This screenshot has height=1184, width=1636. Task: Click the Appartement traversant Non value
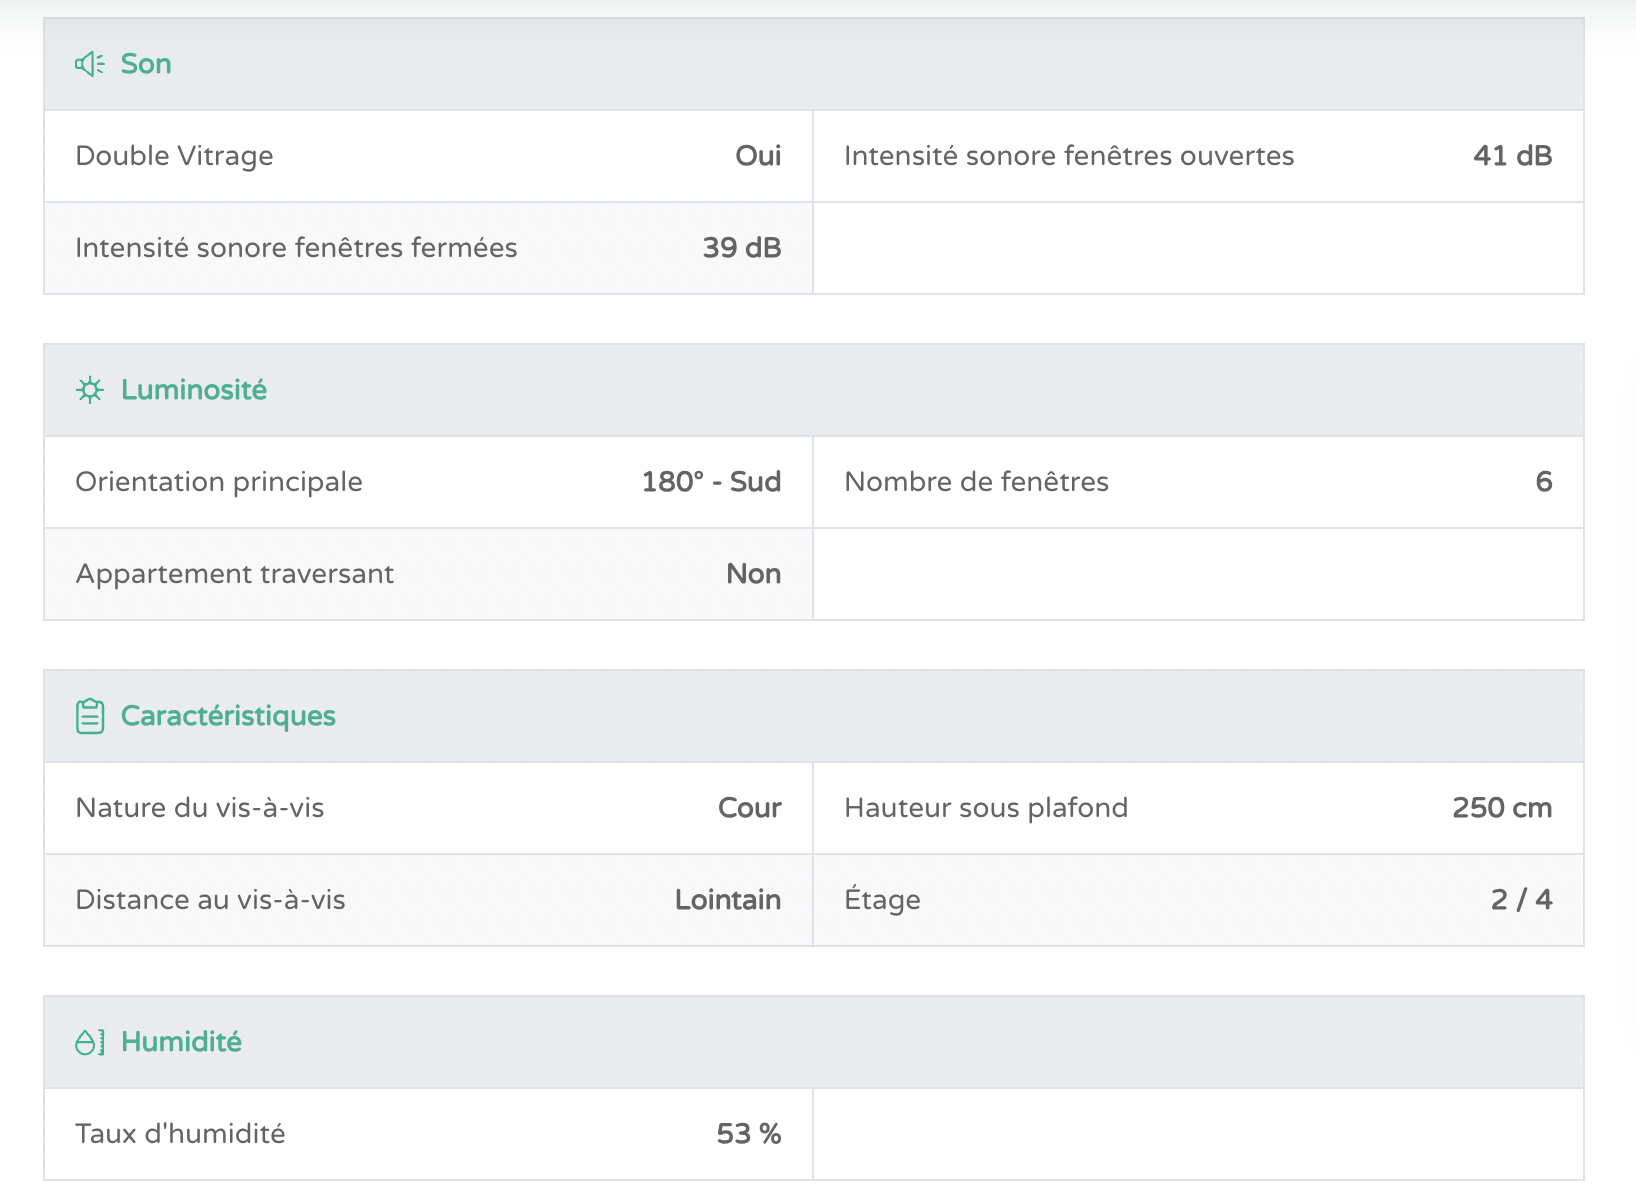coord(753,574)
